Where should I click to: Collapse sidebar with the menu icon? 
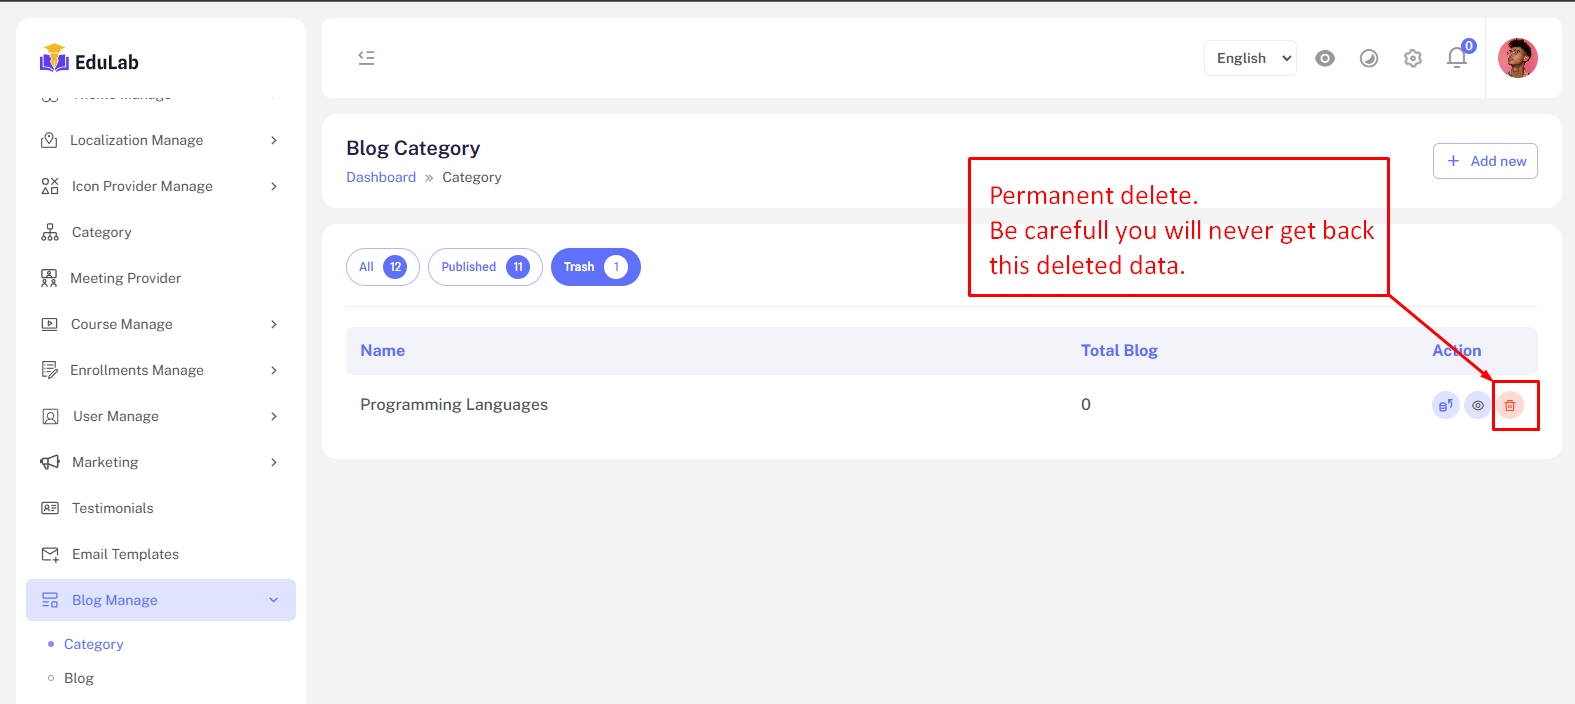pos(366,58)
